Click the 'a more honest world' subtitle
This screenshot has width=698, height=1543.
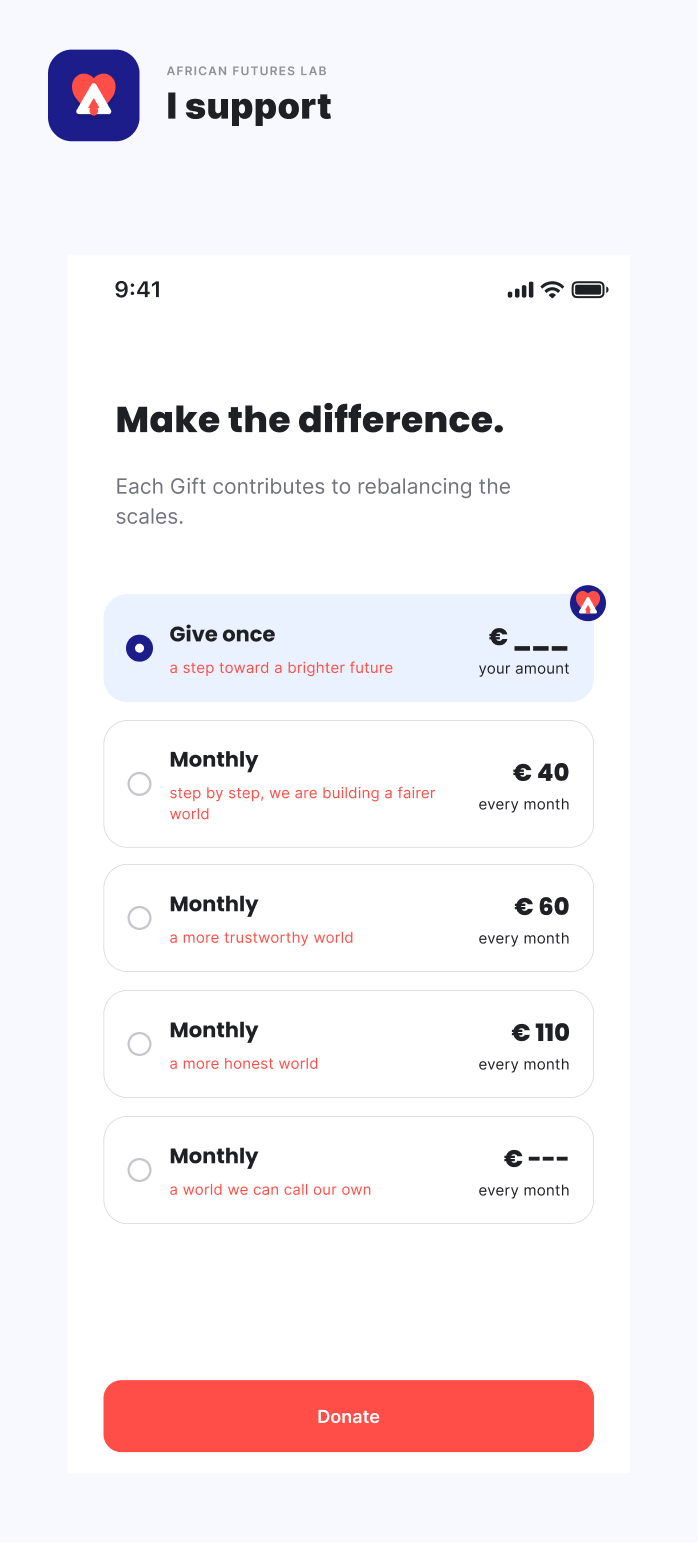[x=244, y=1064]
